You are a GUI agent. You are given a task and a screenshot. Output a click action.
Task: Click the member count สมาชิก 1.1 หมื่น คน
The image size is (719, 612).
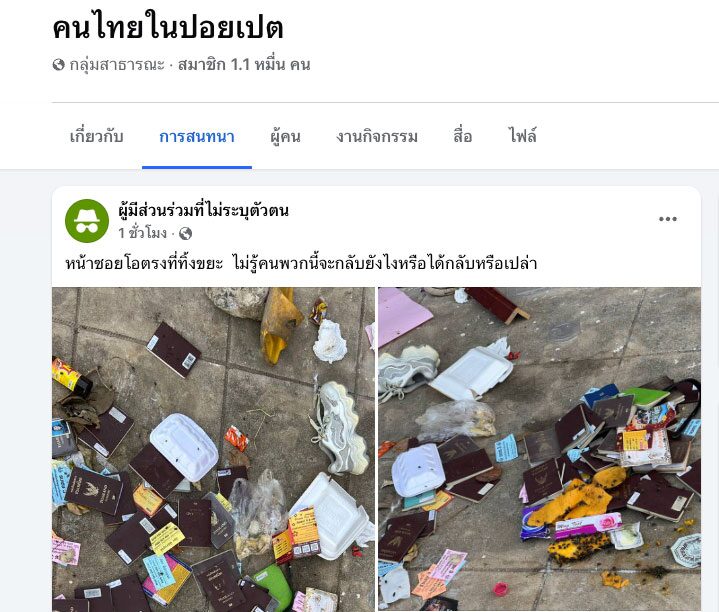coord(244,65)
